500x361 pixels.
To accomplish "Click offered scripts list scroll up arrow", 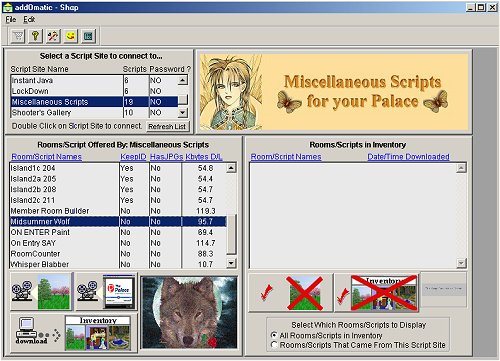I will tap(231, 168).
